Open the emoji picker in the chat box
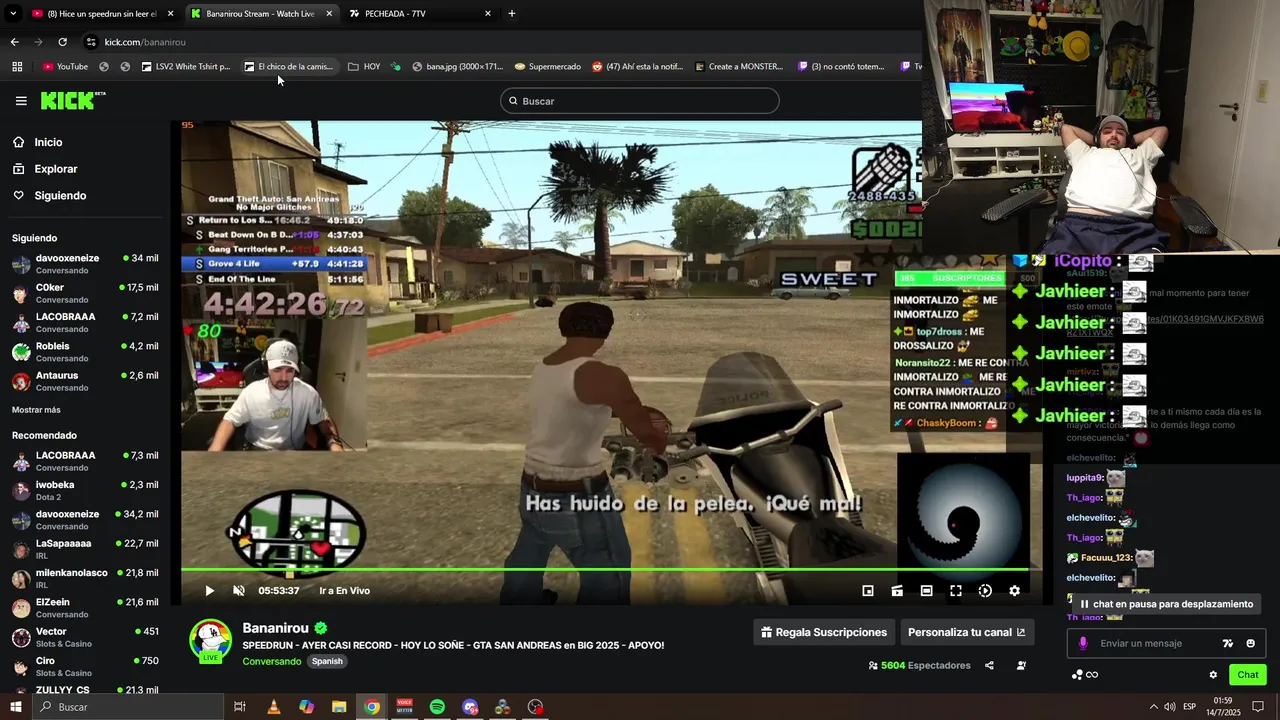1280x720 pixels. pyautogui.click(x=1250, y=643)
